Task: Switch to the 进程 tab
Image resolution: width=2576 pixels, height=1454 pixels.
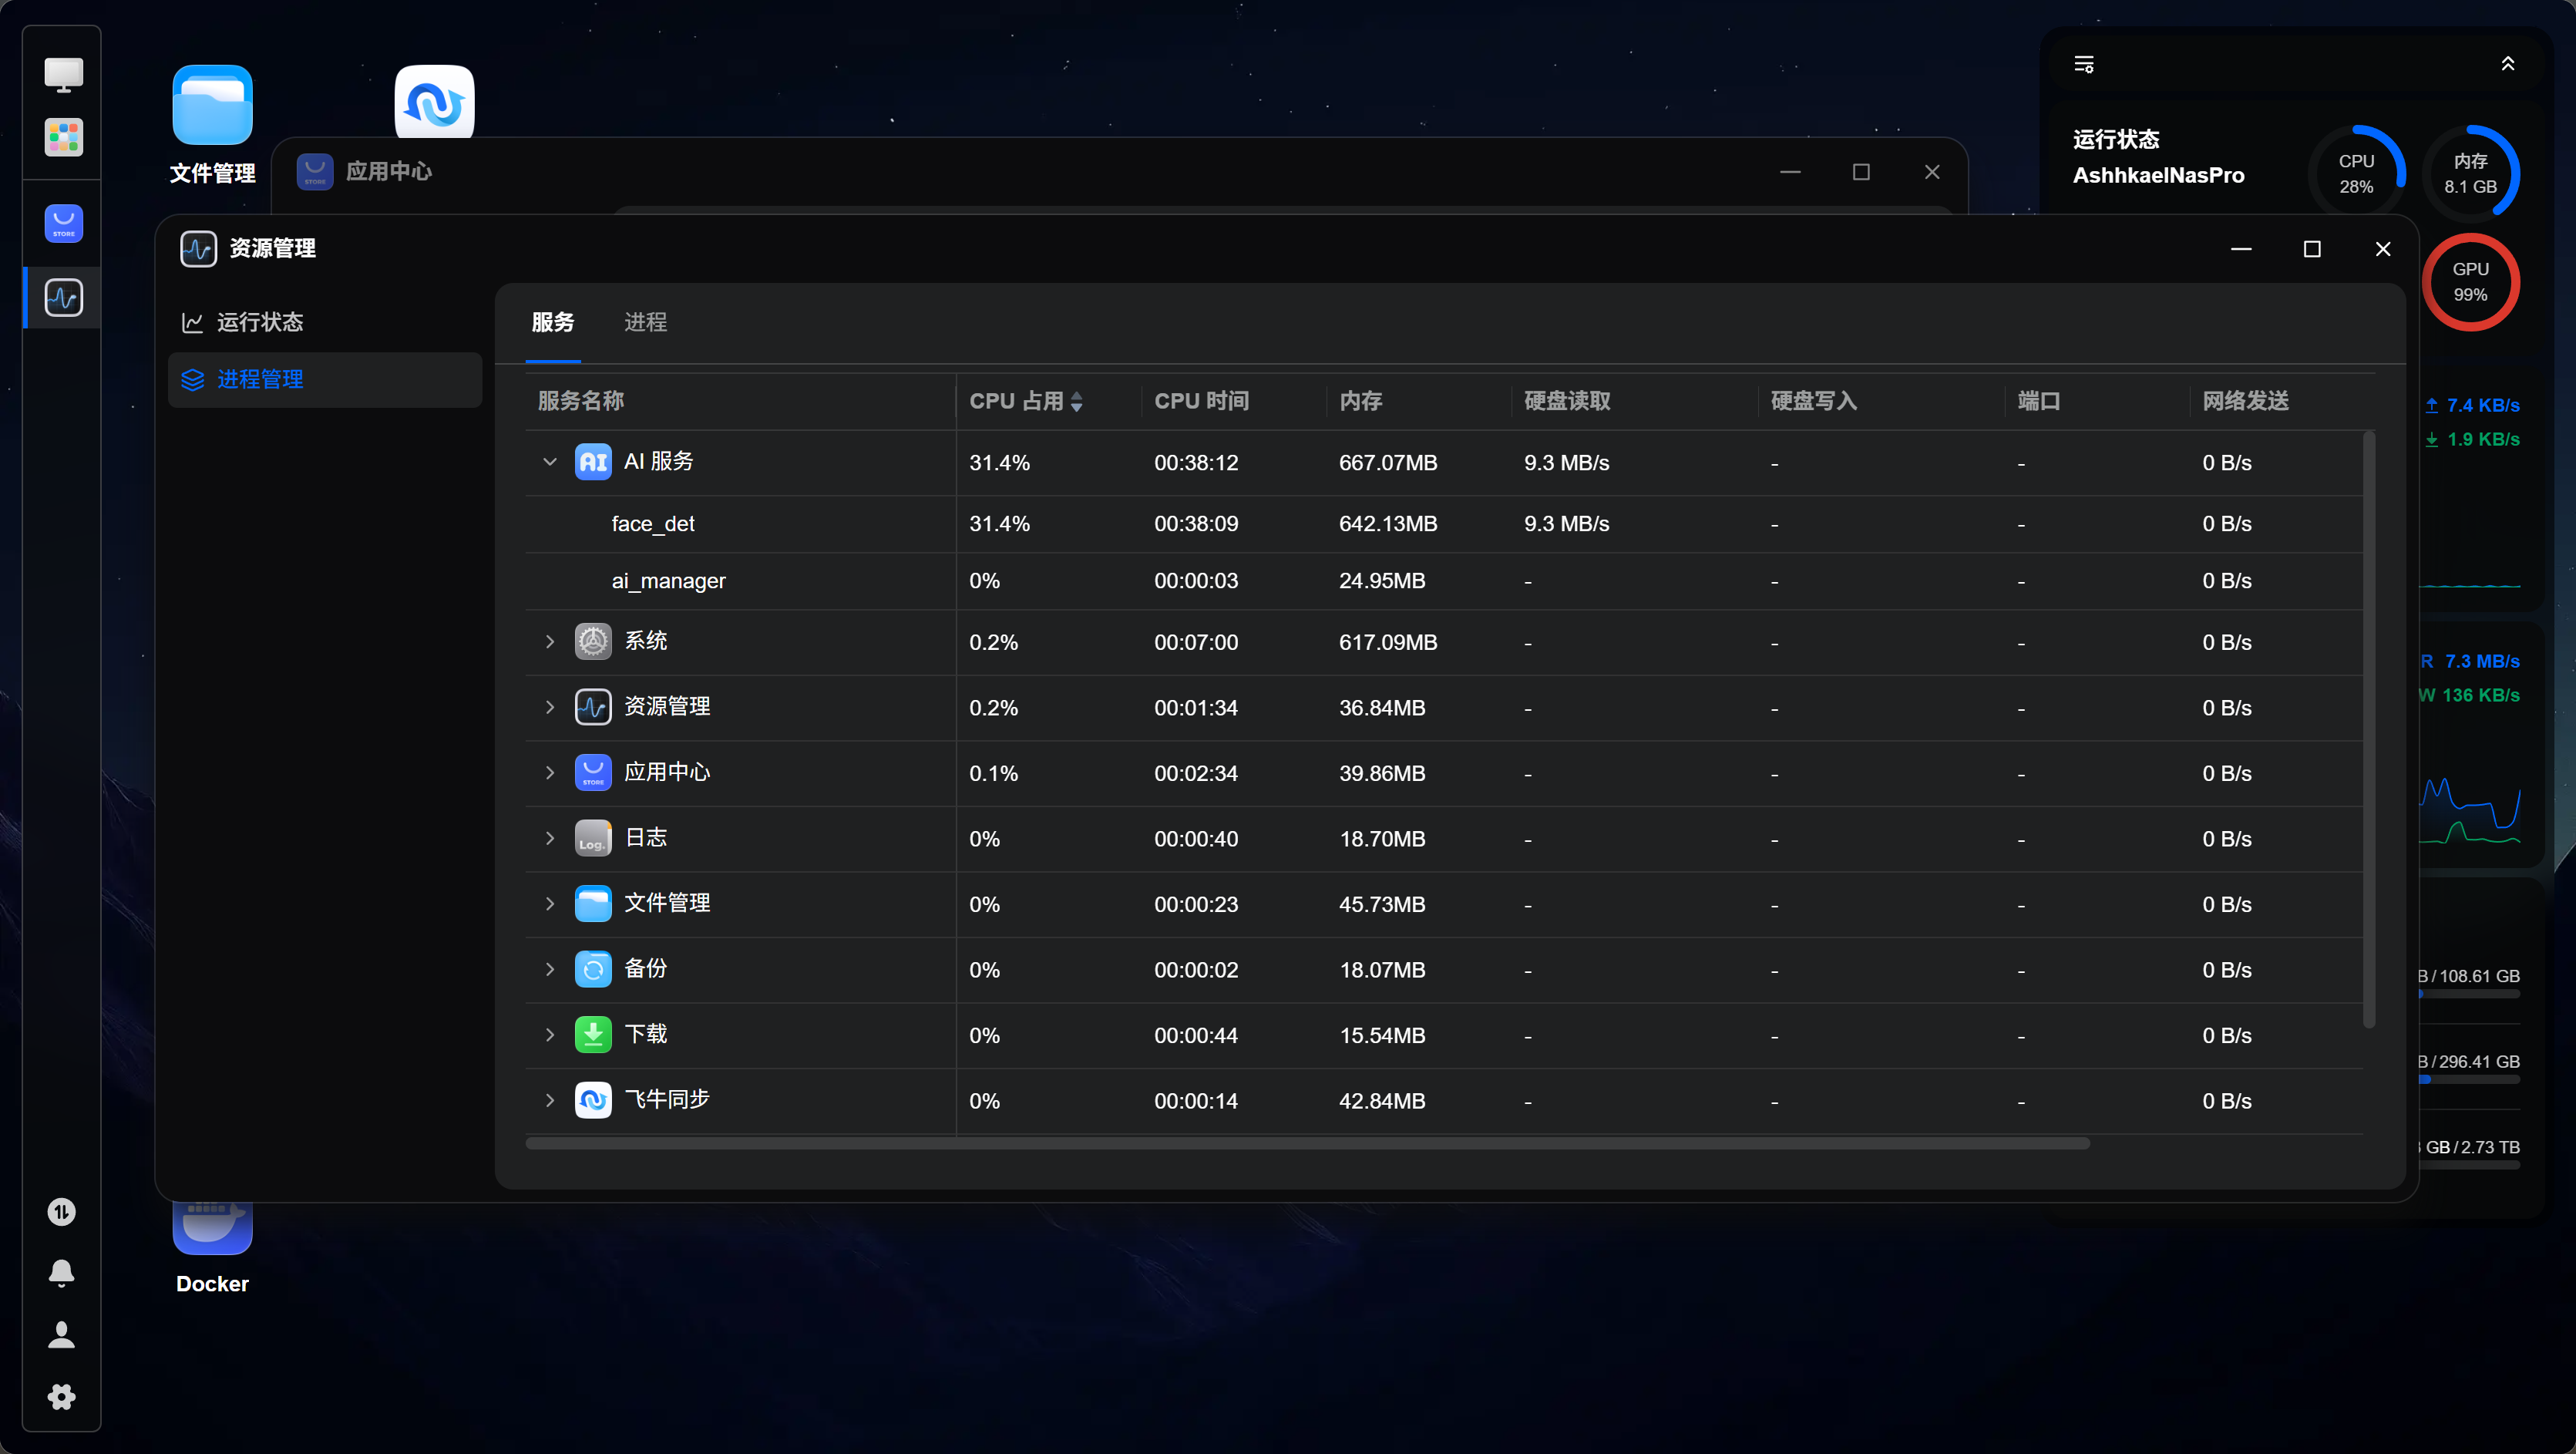Action: click(645, 322)
